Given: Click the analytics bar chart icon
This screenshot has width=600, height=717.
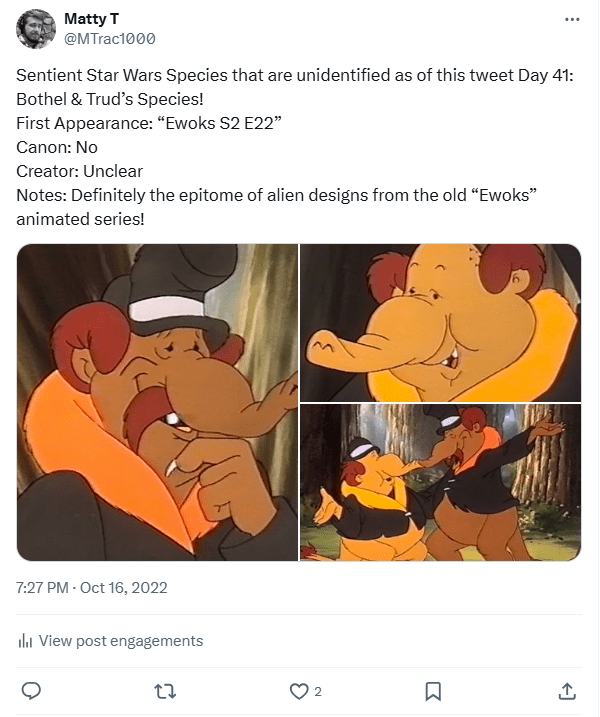Looking at the screenshot, I should point(25,641).
